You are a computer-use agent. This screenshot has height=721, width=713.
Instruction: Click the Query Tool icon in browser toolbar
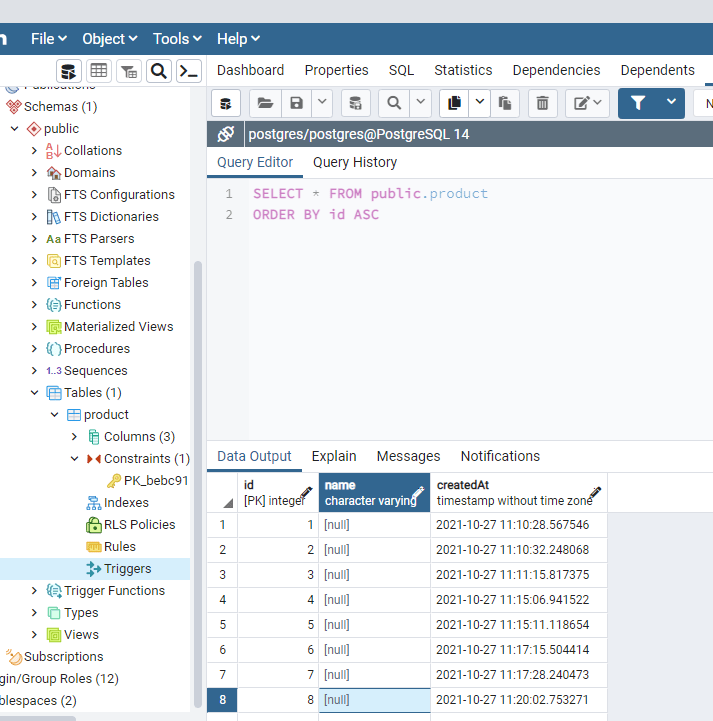(x=69, y=71)
